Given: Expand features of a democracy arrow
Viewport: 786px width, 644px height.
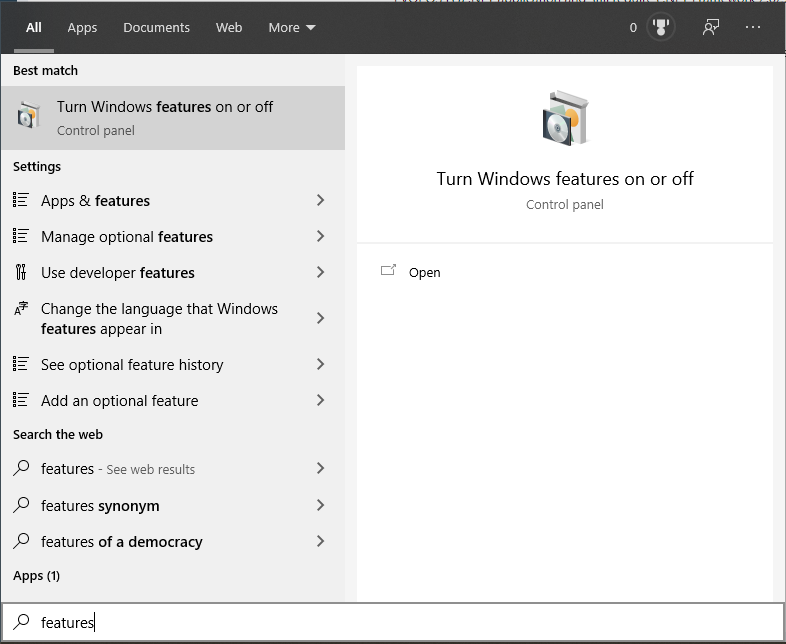Looking at the screenshot, I should (320, 541).
